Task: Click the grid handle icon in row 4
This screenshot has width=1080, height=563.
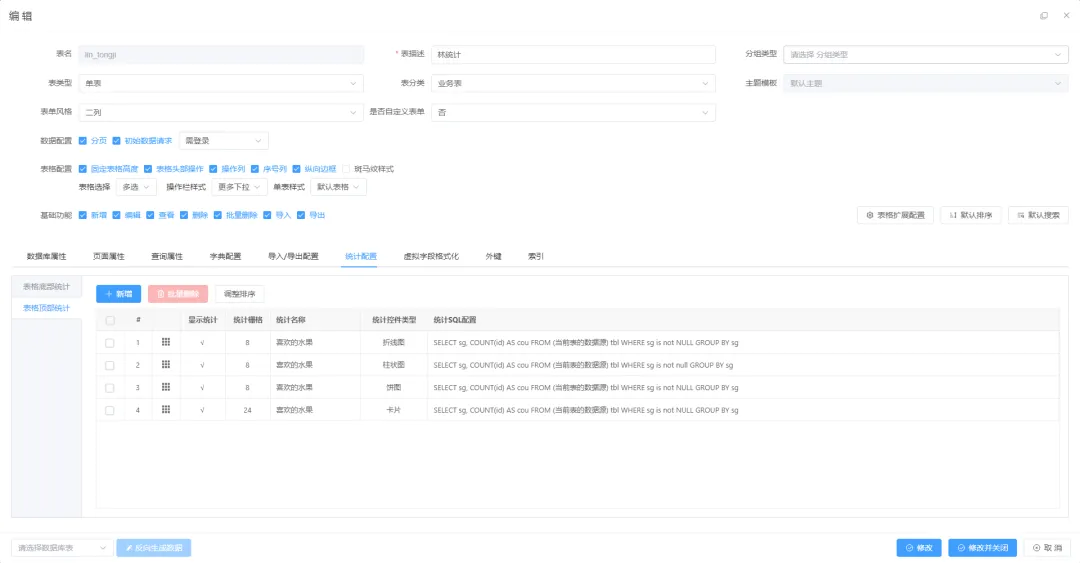Action: pyautogui.click(x=165, y=409)
